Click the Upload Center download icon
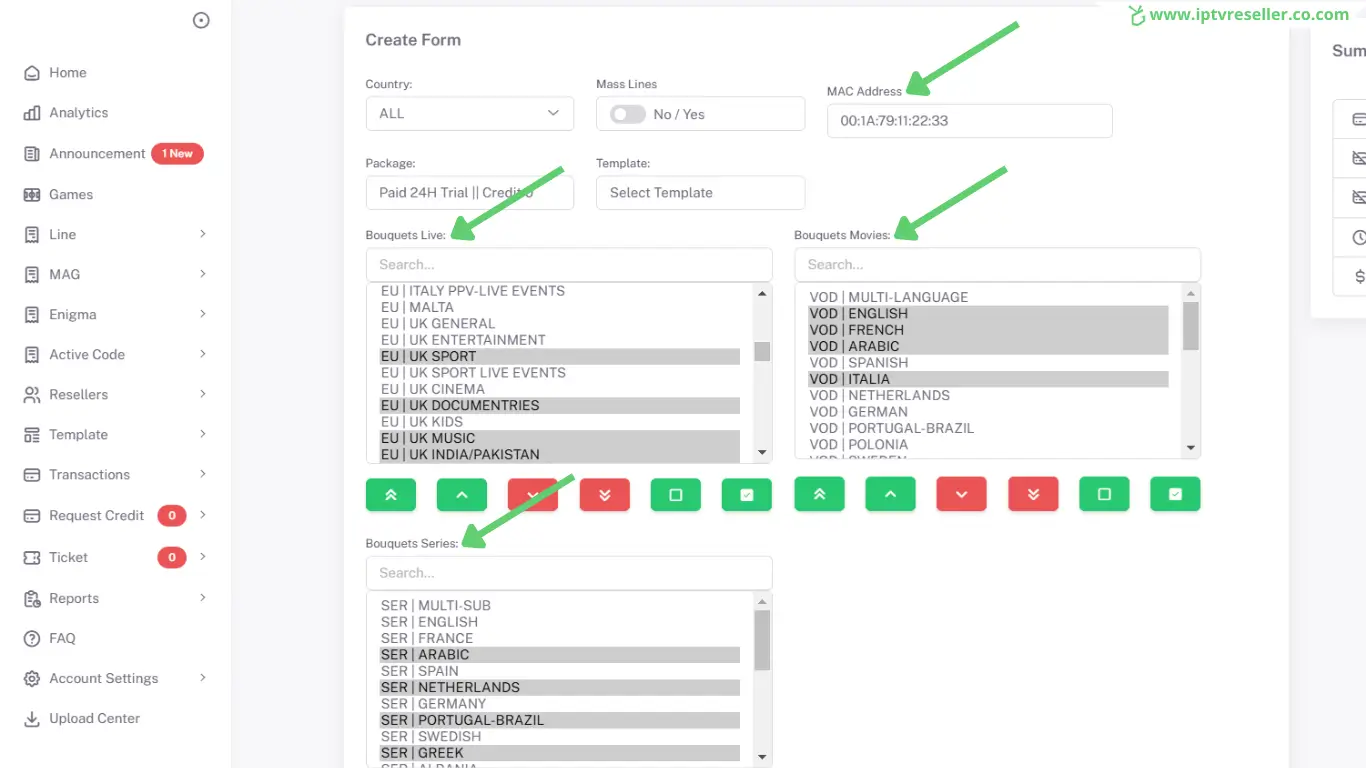 32,719
